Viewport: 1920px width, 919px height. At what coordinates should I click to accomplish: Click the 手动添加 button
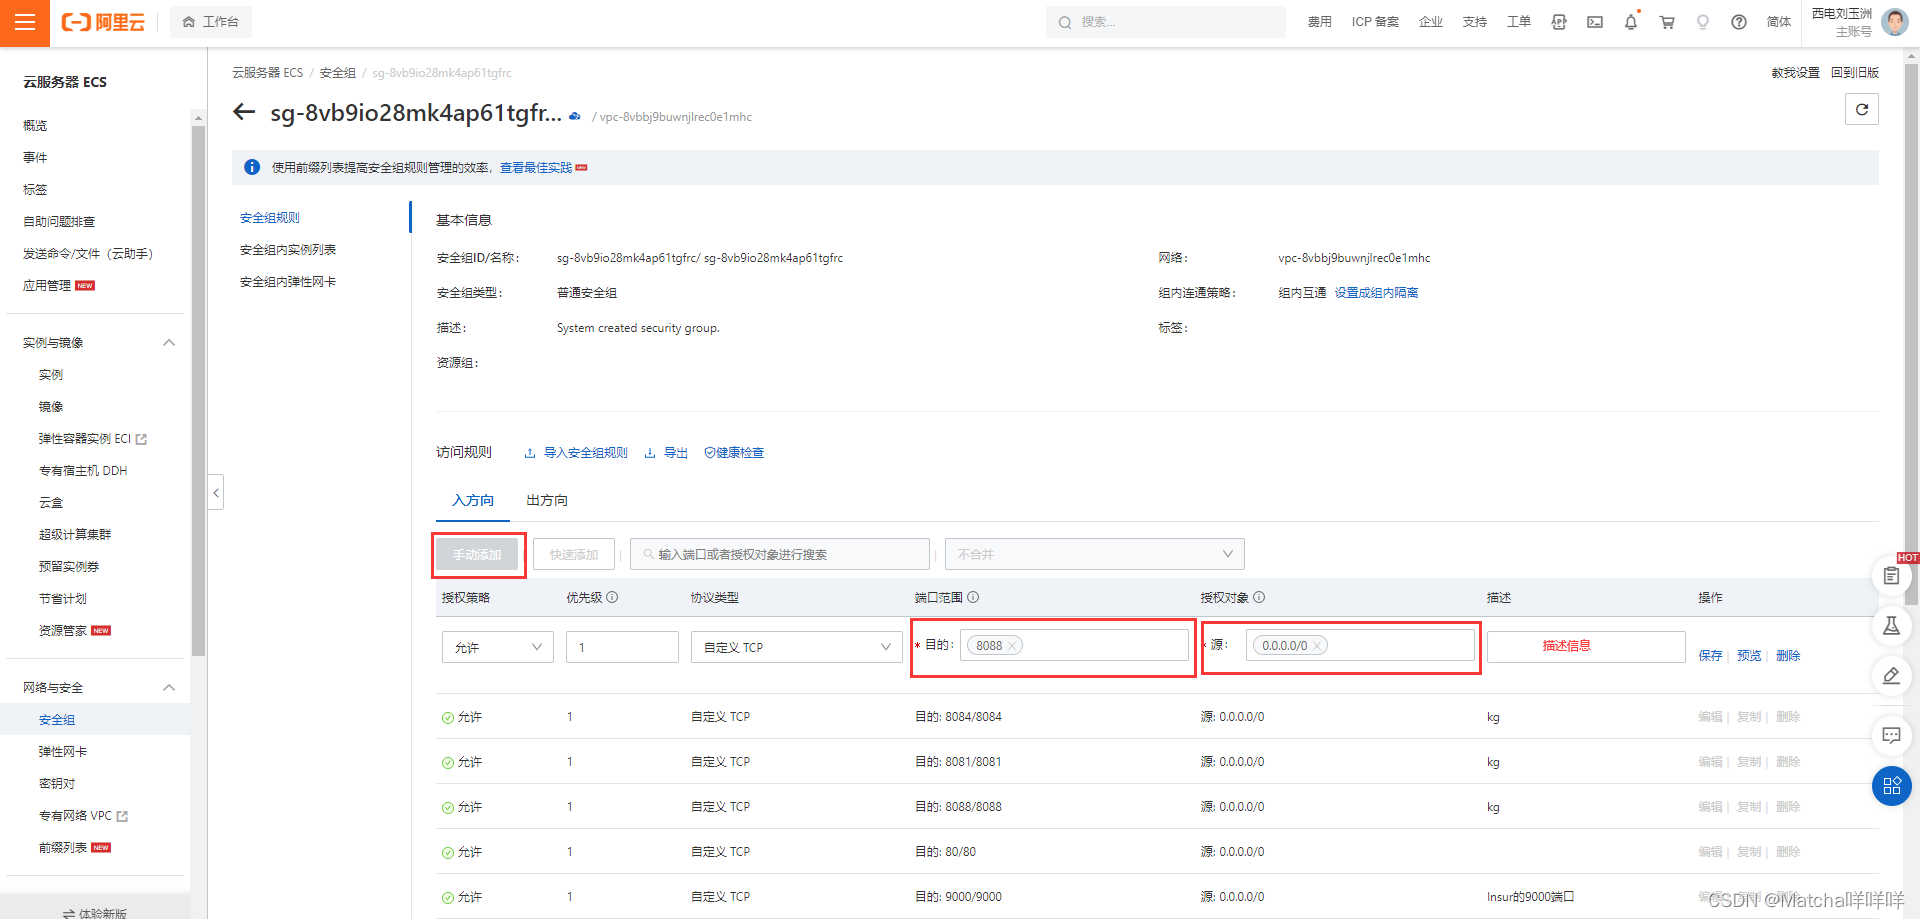click(477, 554)
